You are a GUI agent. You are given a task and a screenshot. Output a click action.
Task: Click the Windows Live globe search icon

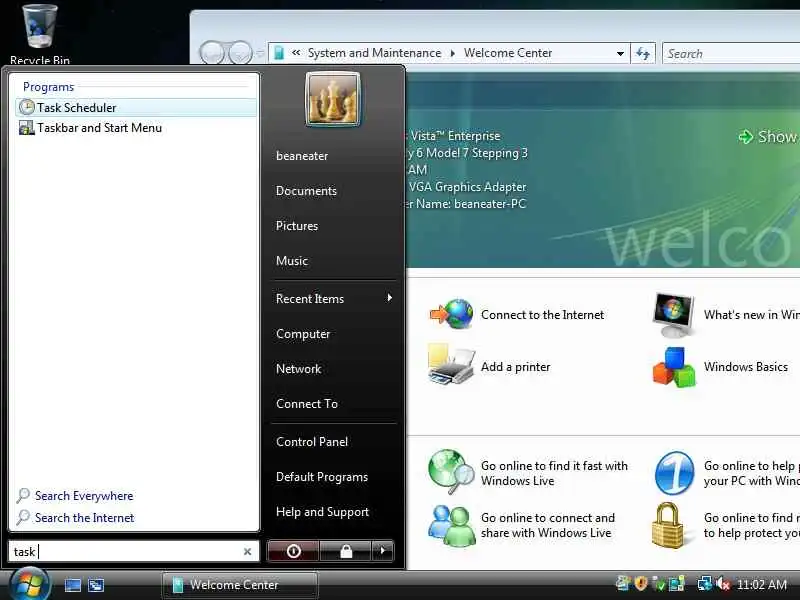[x=452, y=472]
